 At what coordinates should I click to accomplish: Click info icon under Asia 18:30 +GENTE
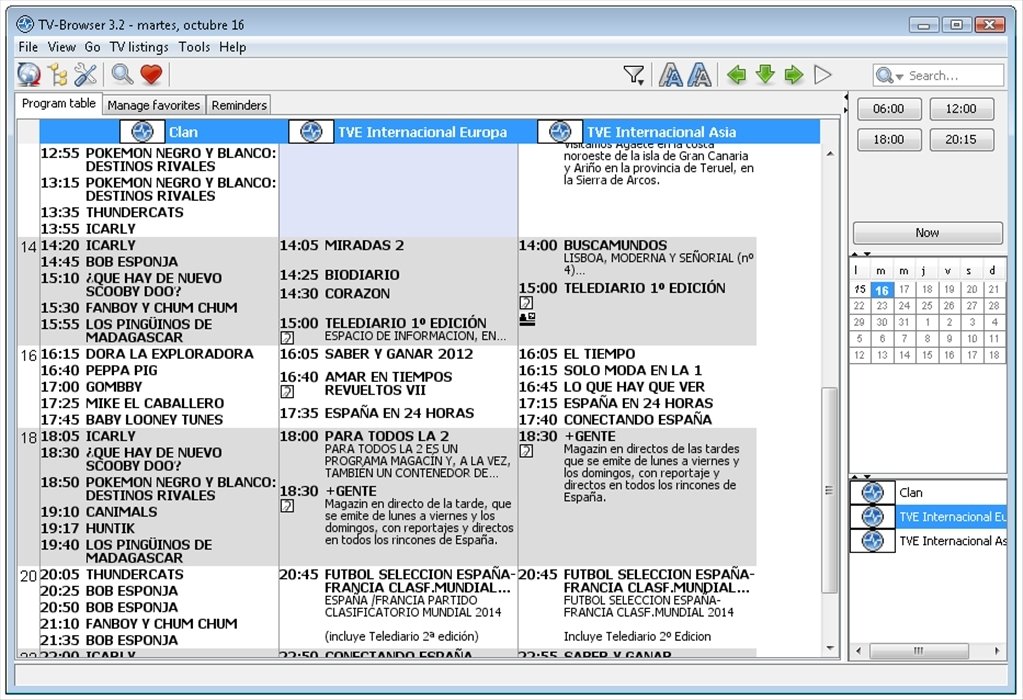[527, 451]
